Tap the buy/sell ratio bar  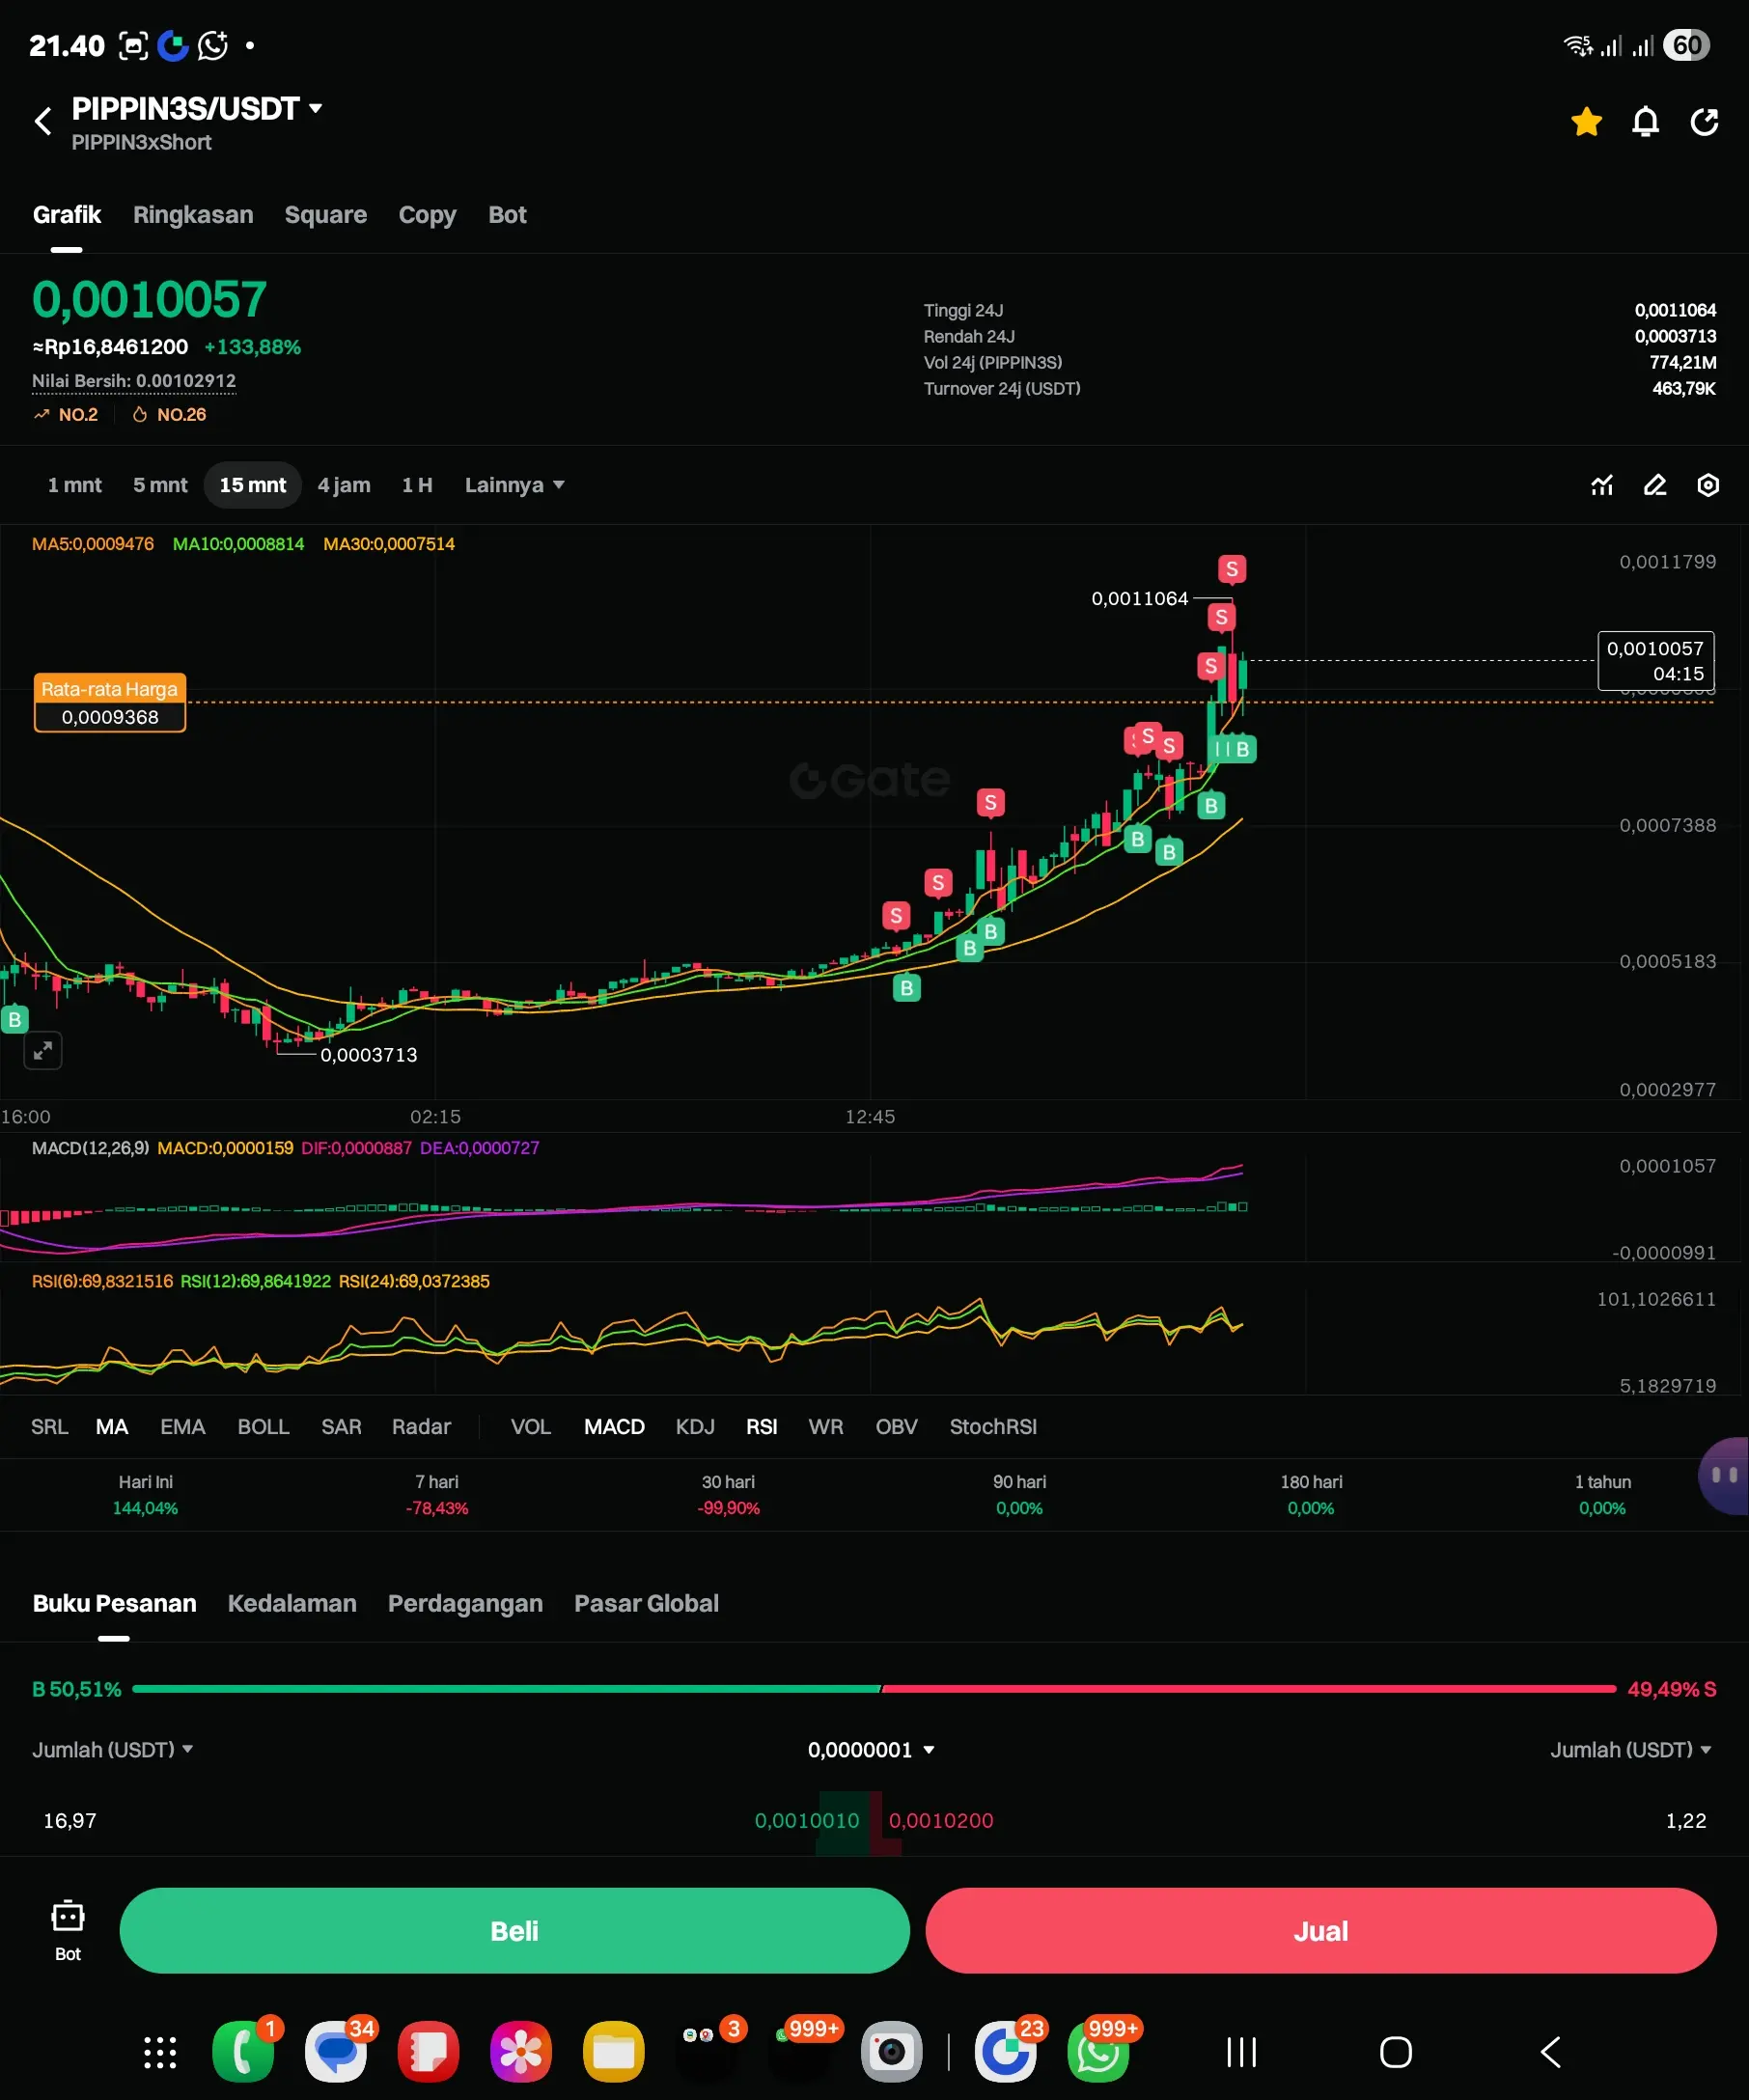point(874,1689)
